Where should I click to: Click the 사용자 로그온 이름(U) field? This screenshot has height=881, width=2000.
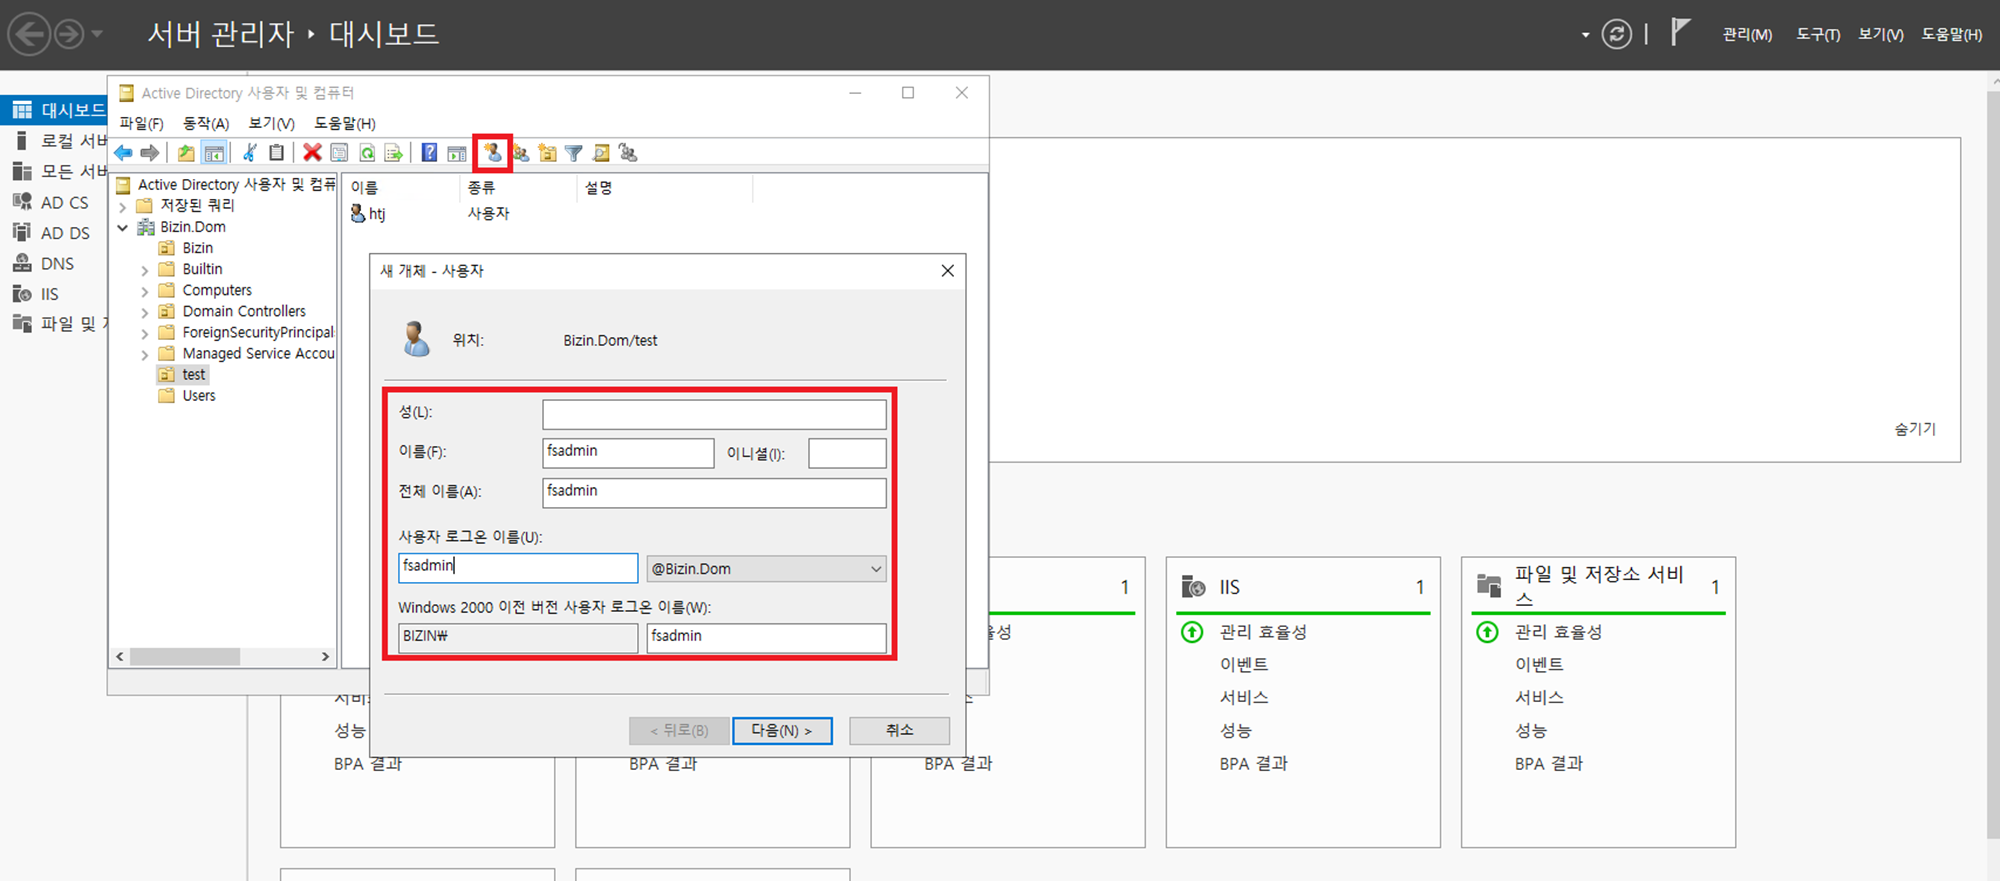(518, 568)
